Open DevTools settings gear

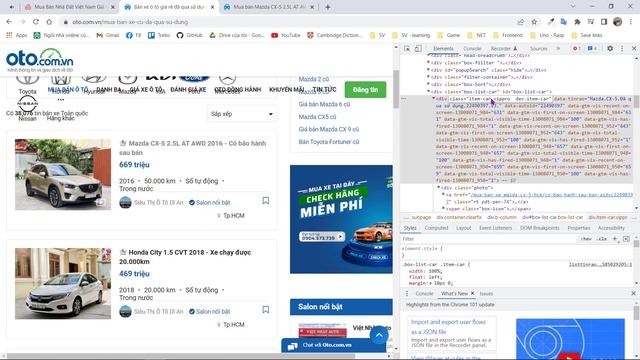coord(610,48)
